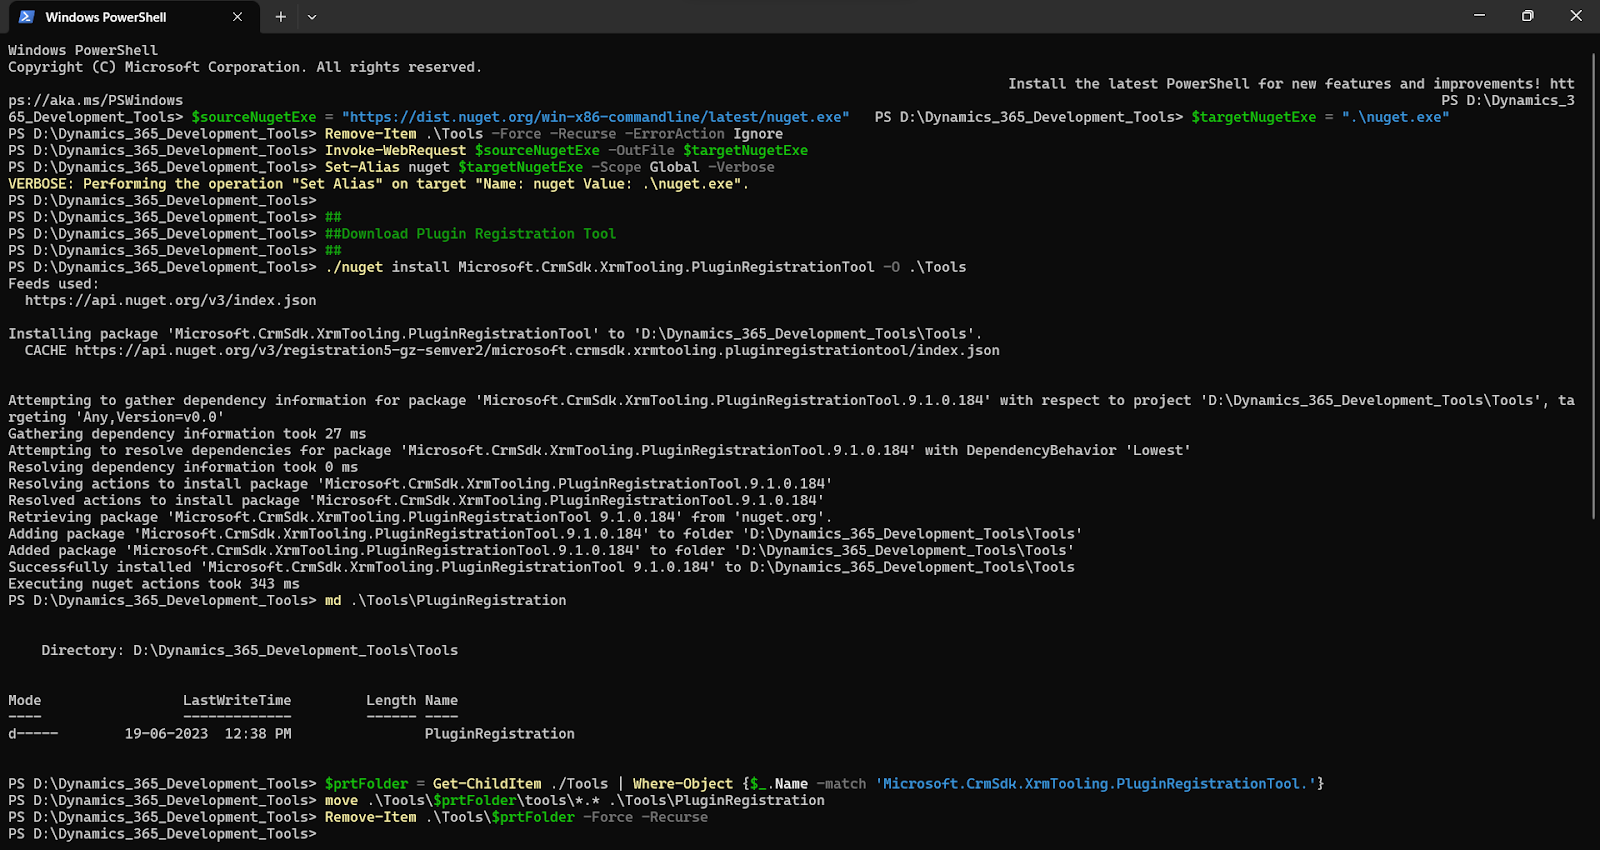The image size is (1600, 850).
Task: Click the "d-----" mode value
Action: (33, 734)
